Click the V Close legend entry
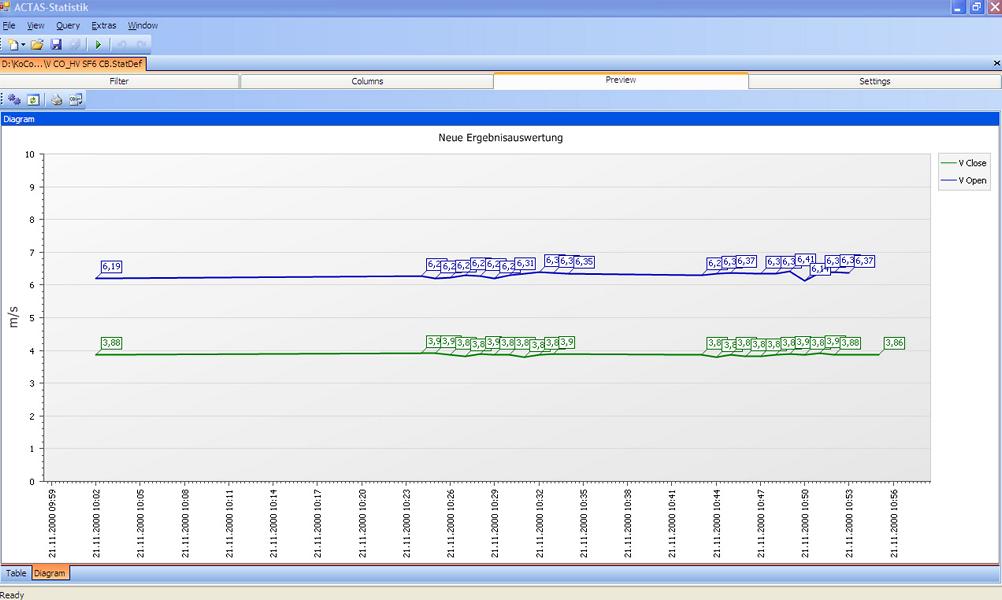Image resolution: width=1002 pixels, height=600 pixels. click(x=964, y=163)
